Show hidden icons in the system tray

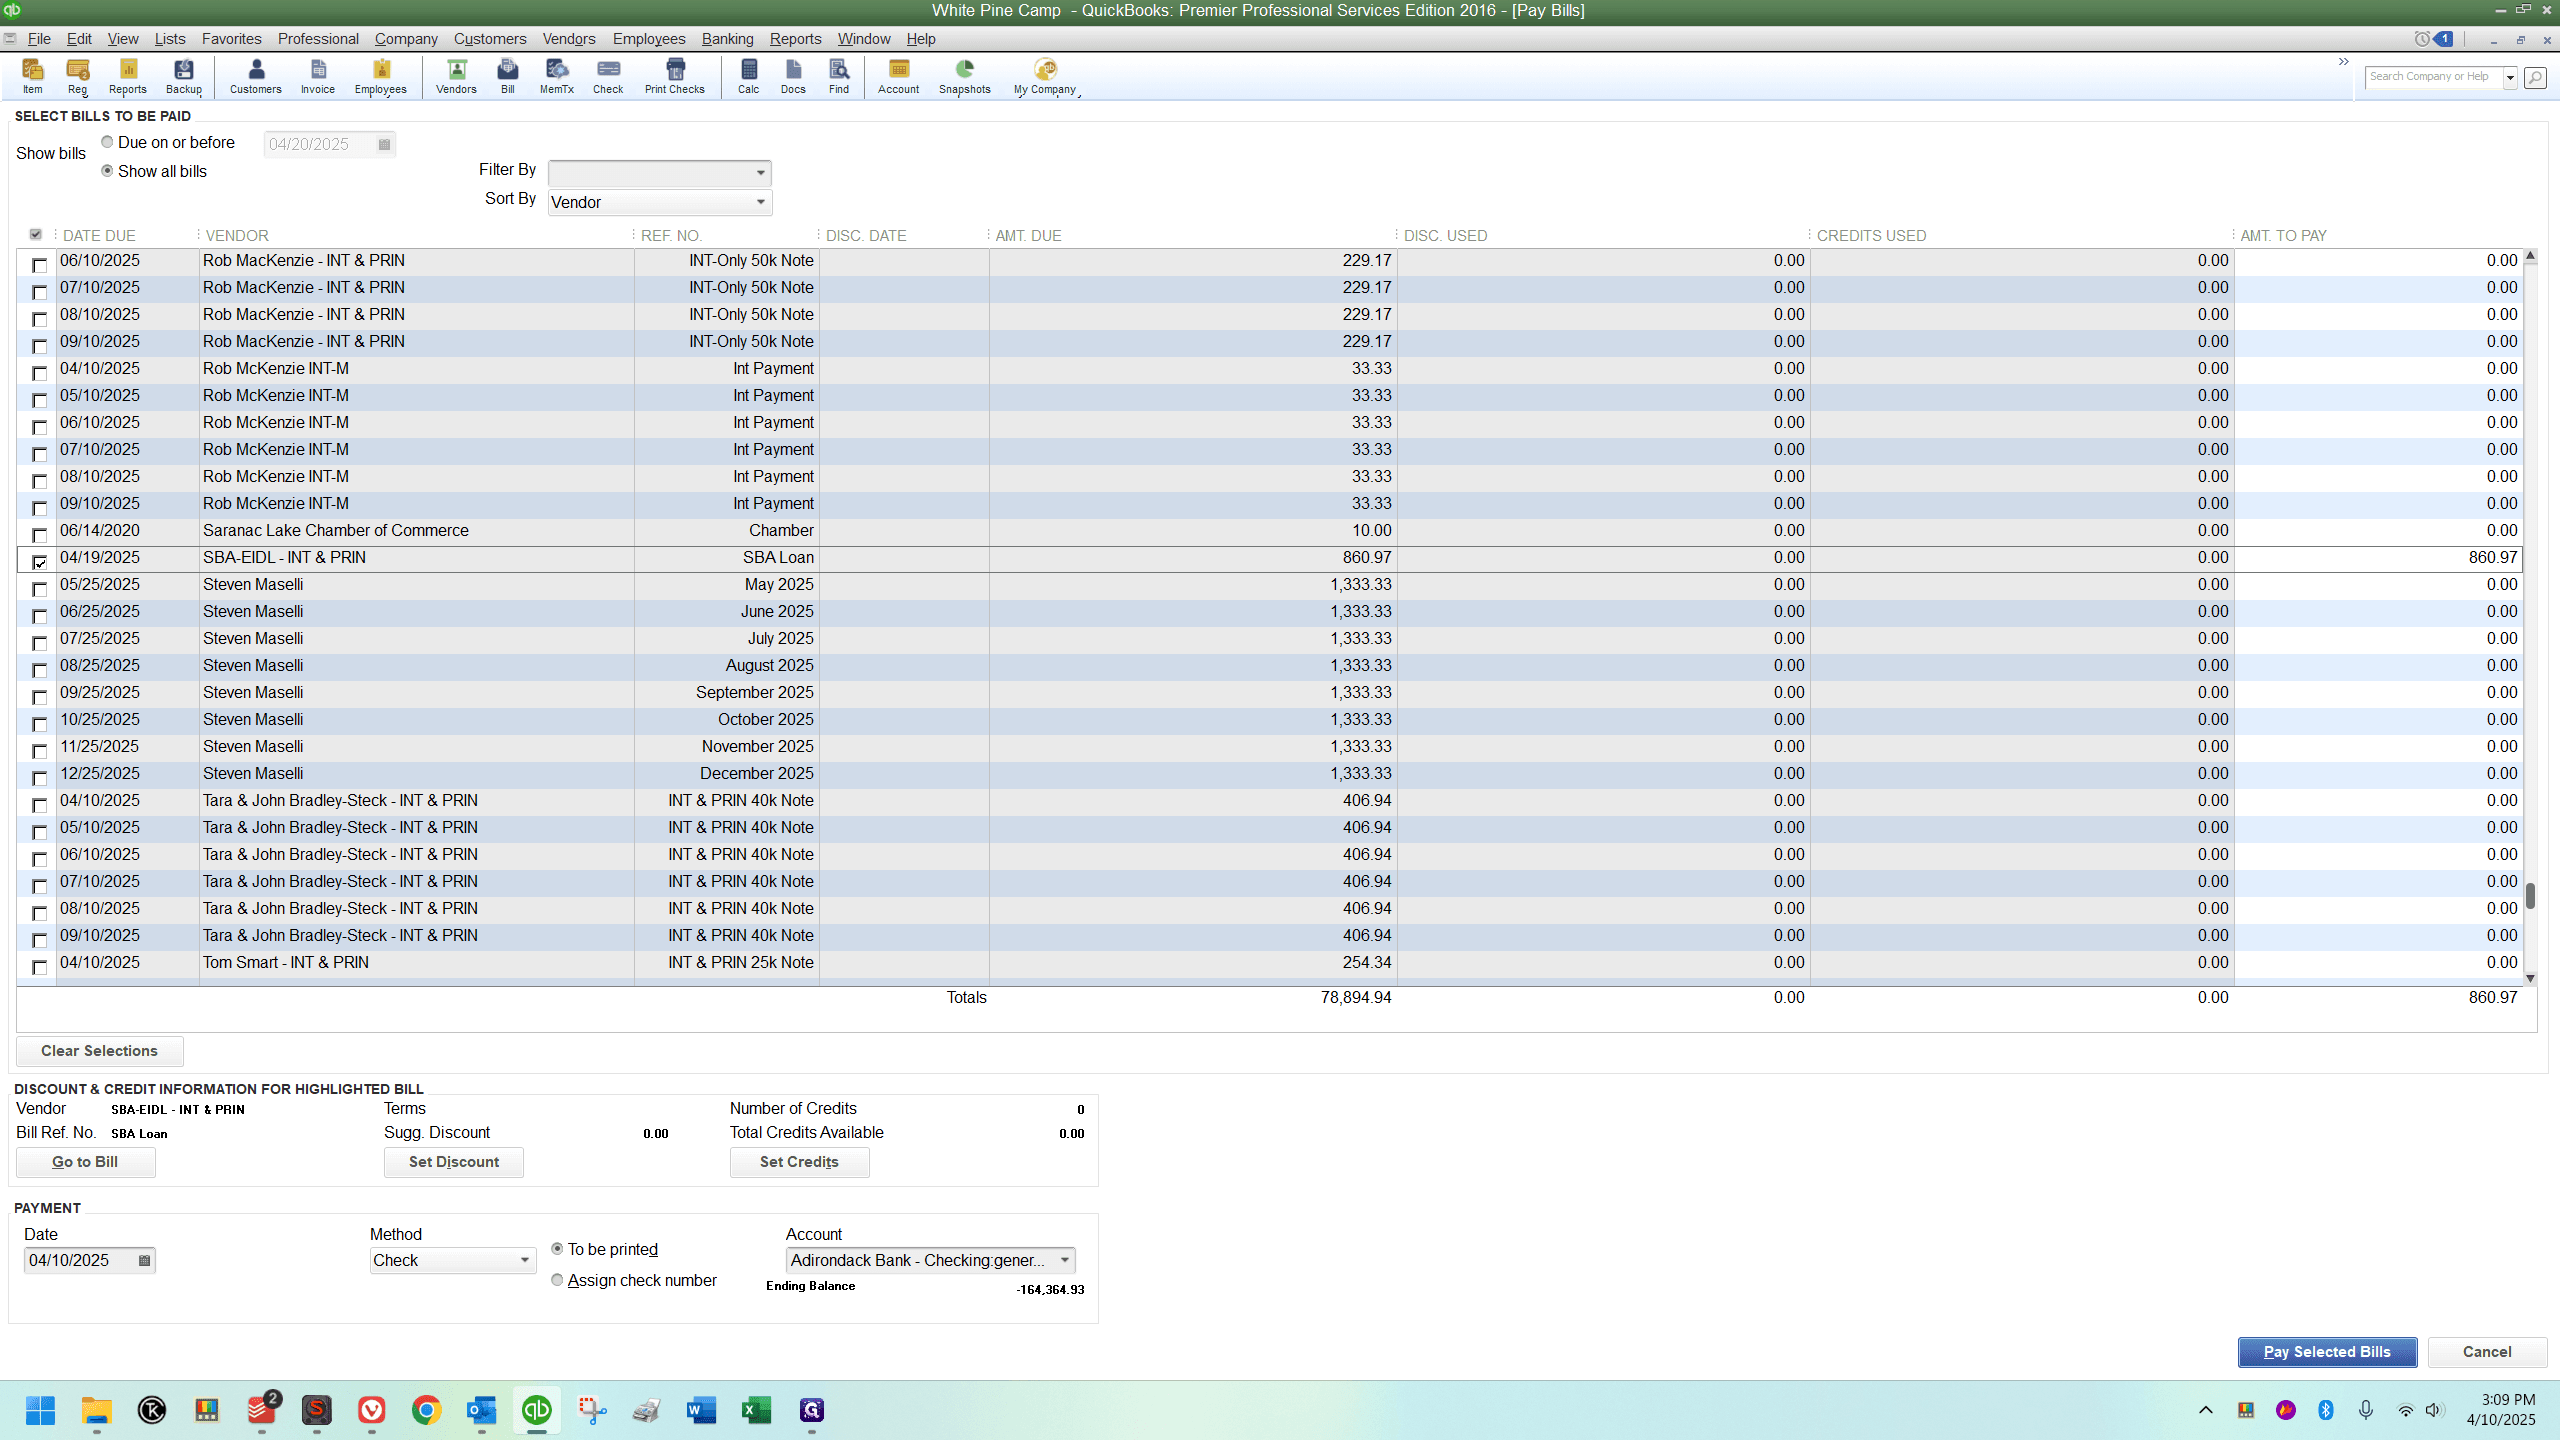point(2206,1410)
